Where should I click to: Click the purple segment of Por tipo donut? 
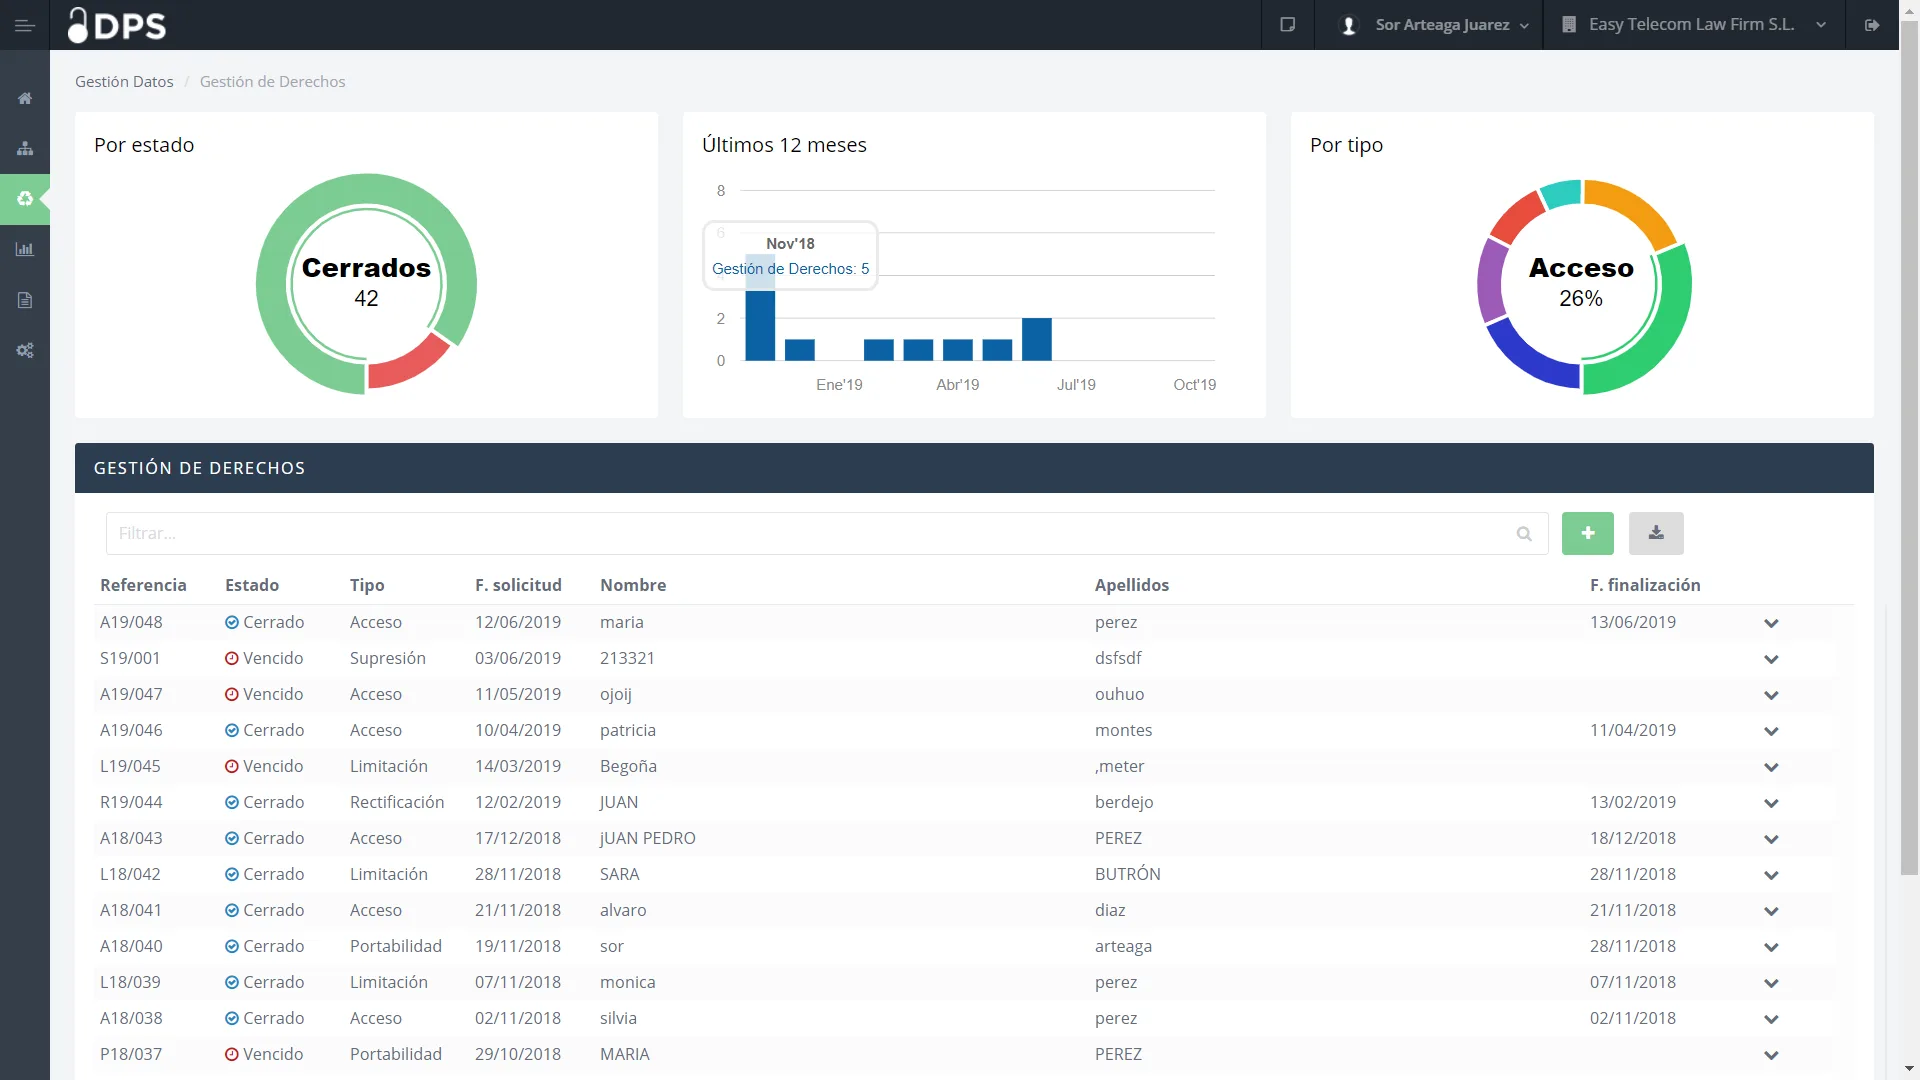click(x=1491, y=283)
